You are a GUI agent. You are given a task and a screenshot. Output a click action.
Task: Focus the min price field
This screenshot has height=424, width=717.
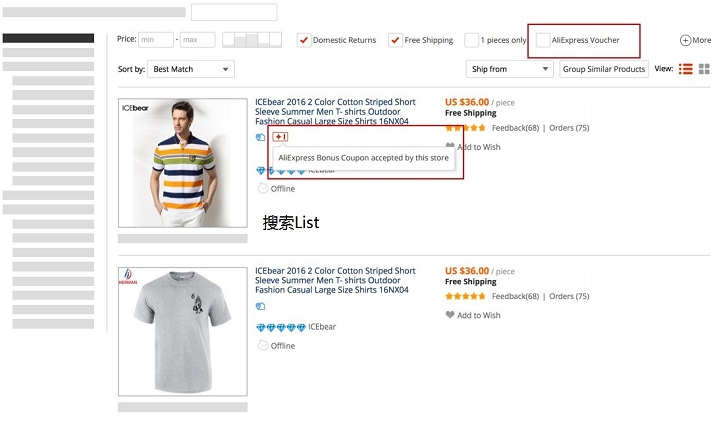(156, 40)
